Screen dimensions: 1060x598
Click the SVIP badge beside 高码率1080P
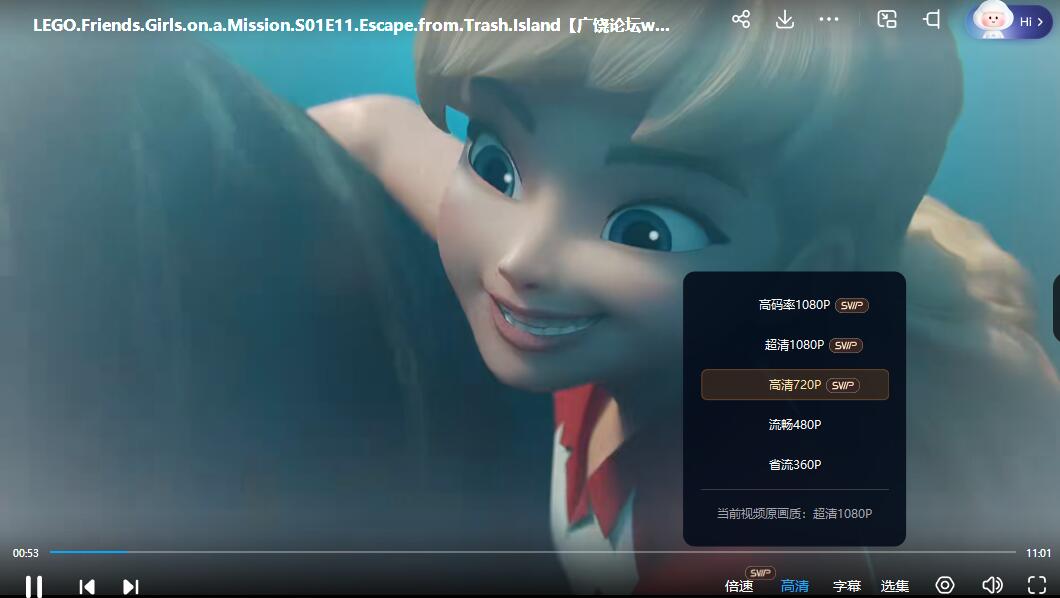852,305
